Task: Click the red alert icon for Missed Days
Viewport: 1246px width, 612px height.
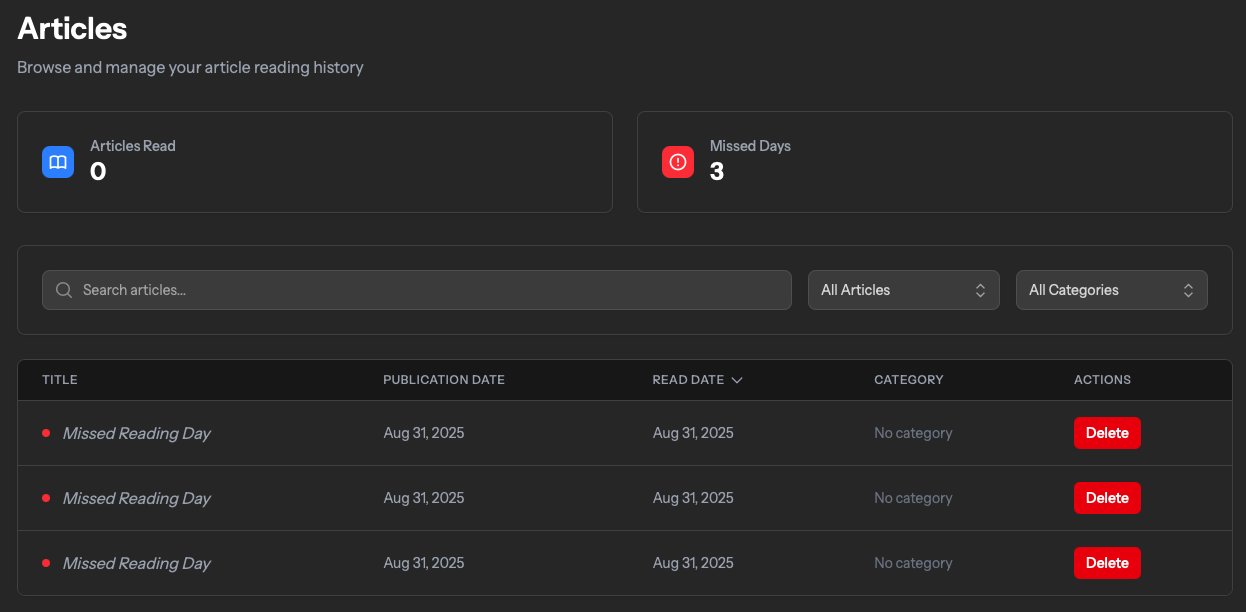Action: coord(678,162)
